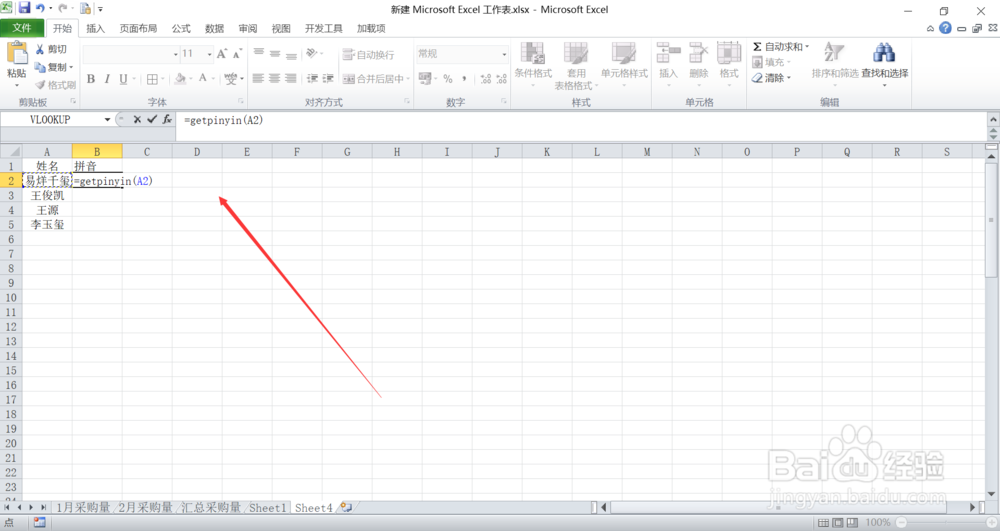Viewport: 1000px width, 531px height.
Task: Click the Undo arrow icon
Action: [x=41, y=8]
